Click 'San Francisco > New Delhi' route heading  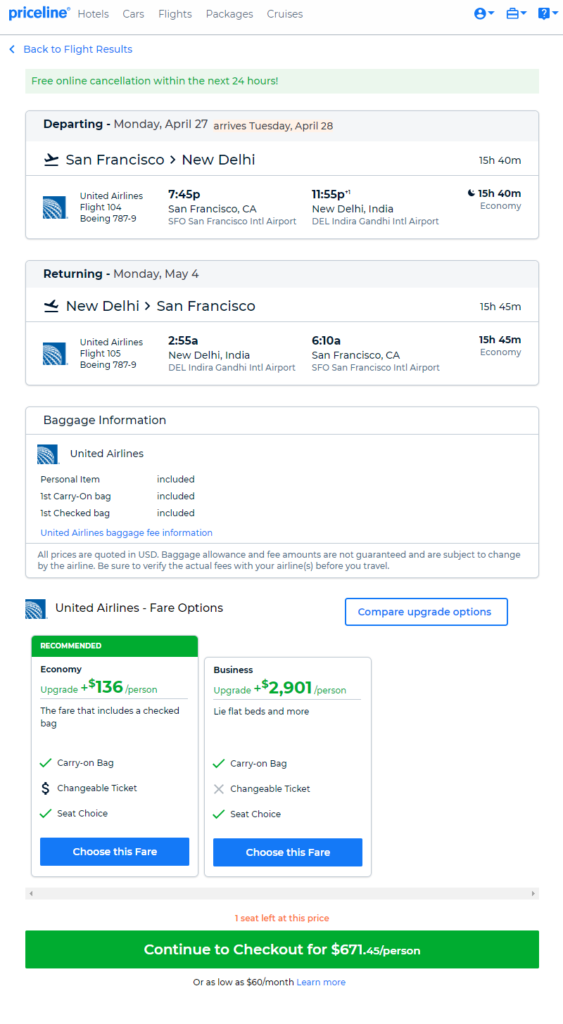click(161, 160)
